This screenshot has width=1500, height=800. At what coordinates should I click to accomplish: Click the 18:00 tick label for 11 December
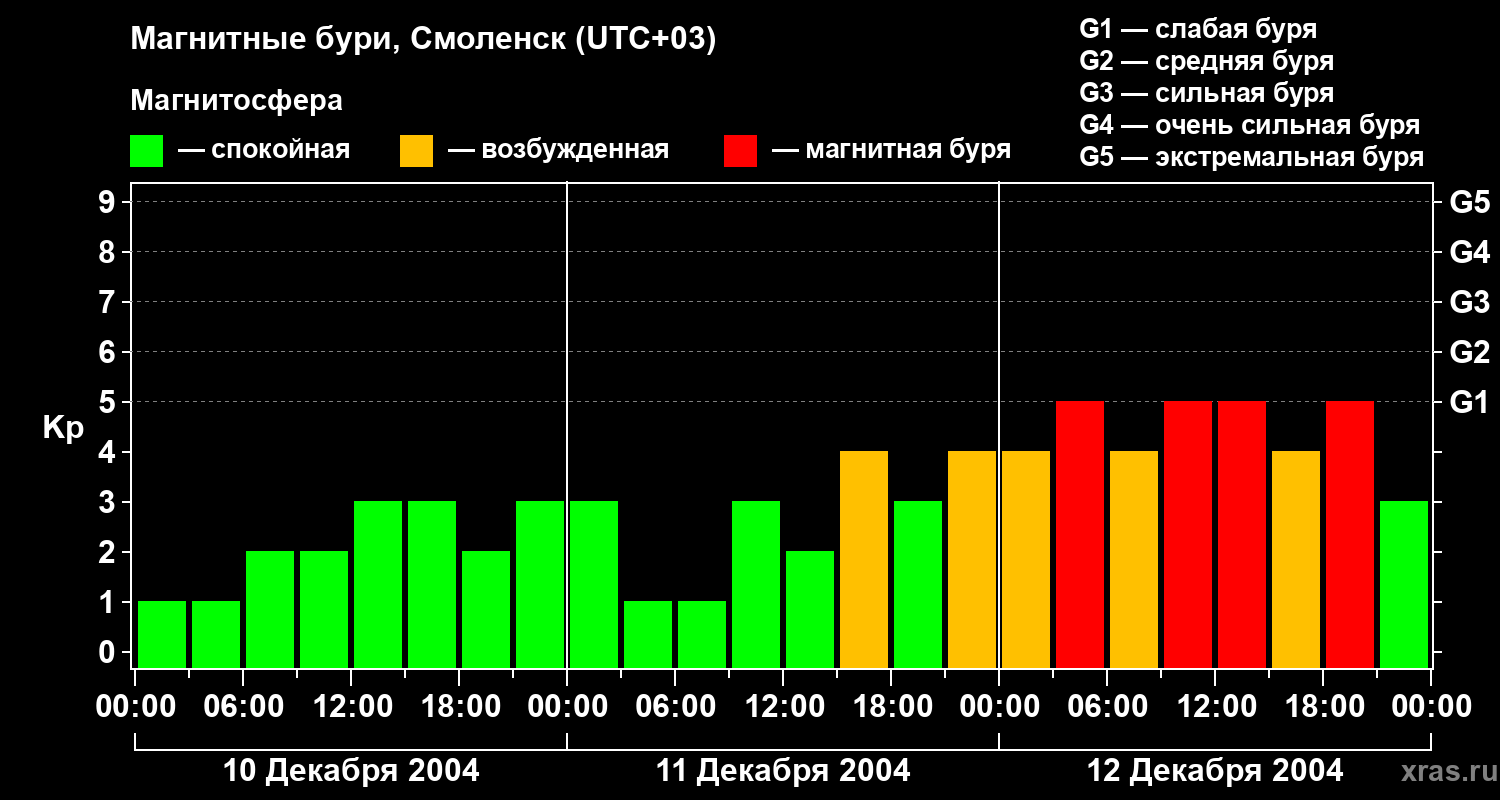click(891, 707)
